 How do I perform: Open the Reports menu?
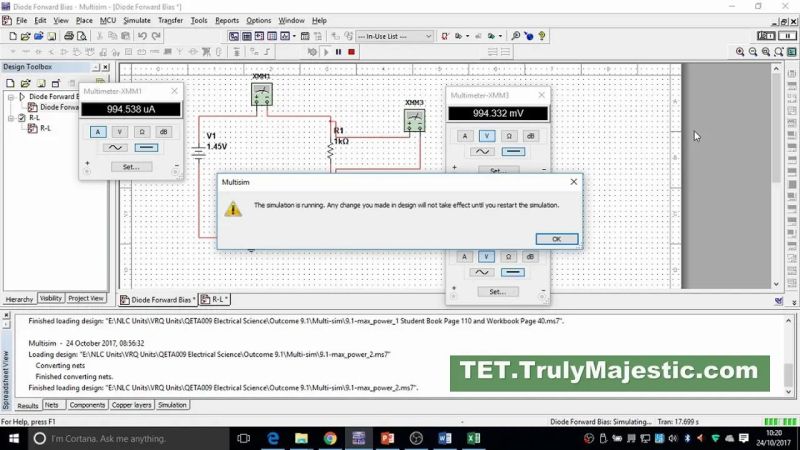coord(227,20)
